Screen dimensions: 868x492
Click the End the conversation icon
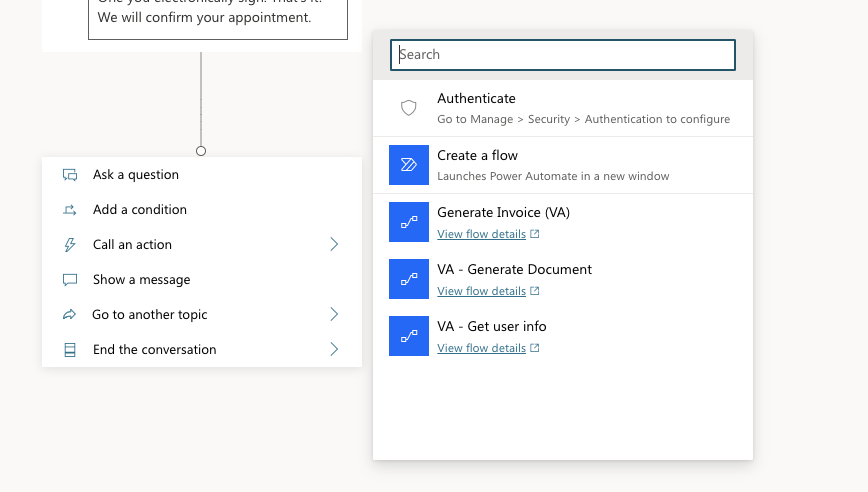point(70,350)
